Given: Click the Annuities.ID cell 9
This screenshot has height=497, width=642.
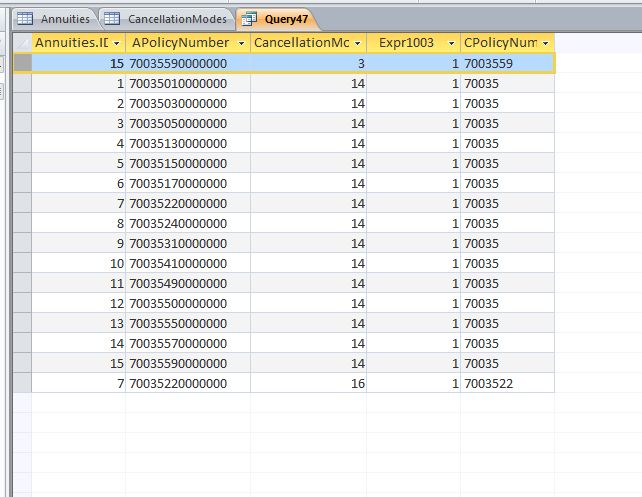Looking at the screenshot, I should 79,244.
